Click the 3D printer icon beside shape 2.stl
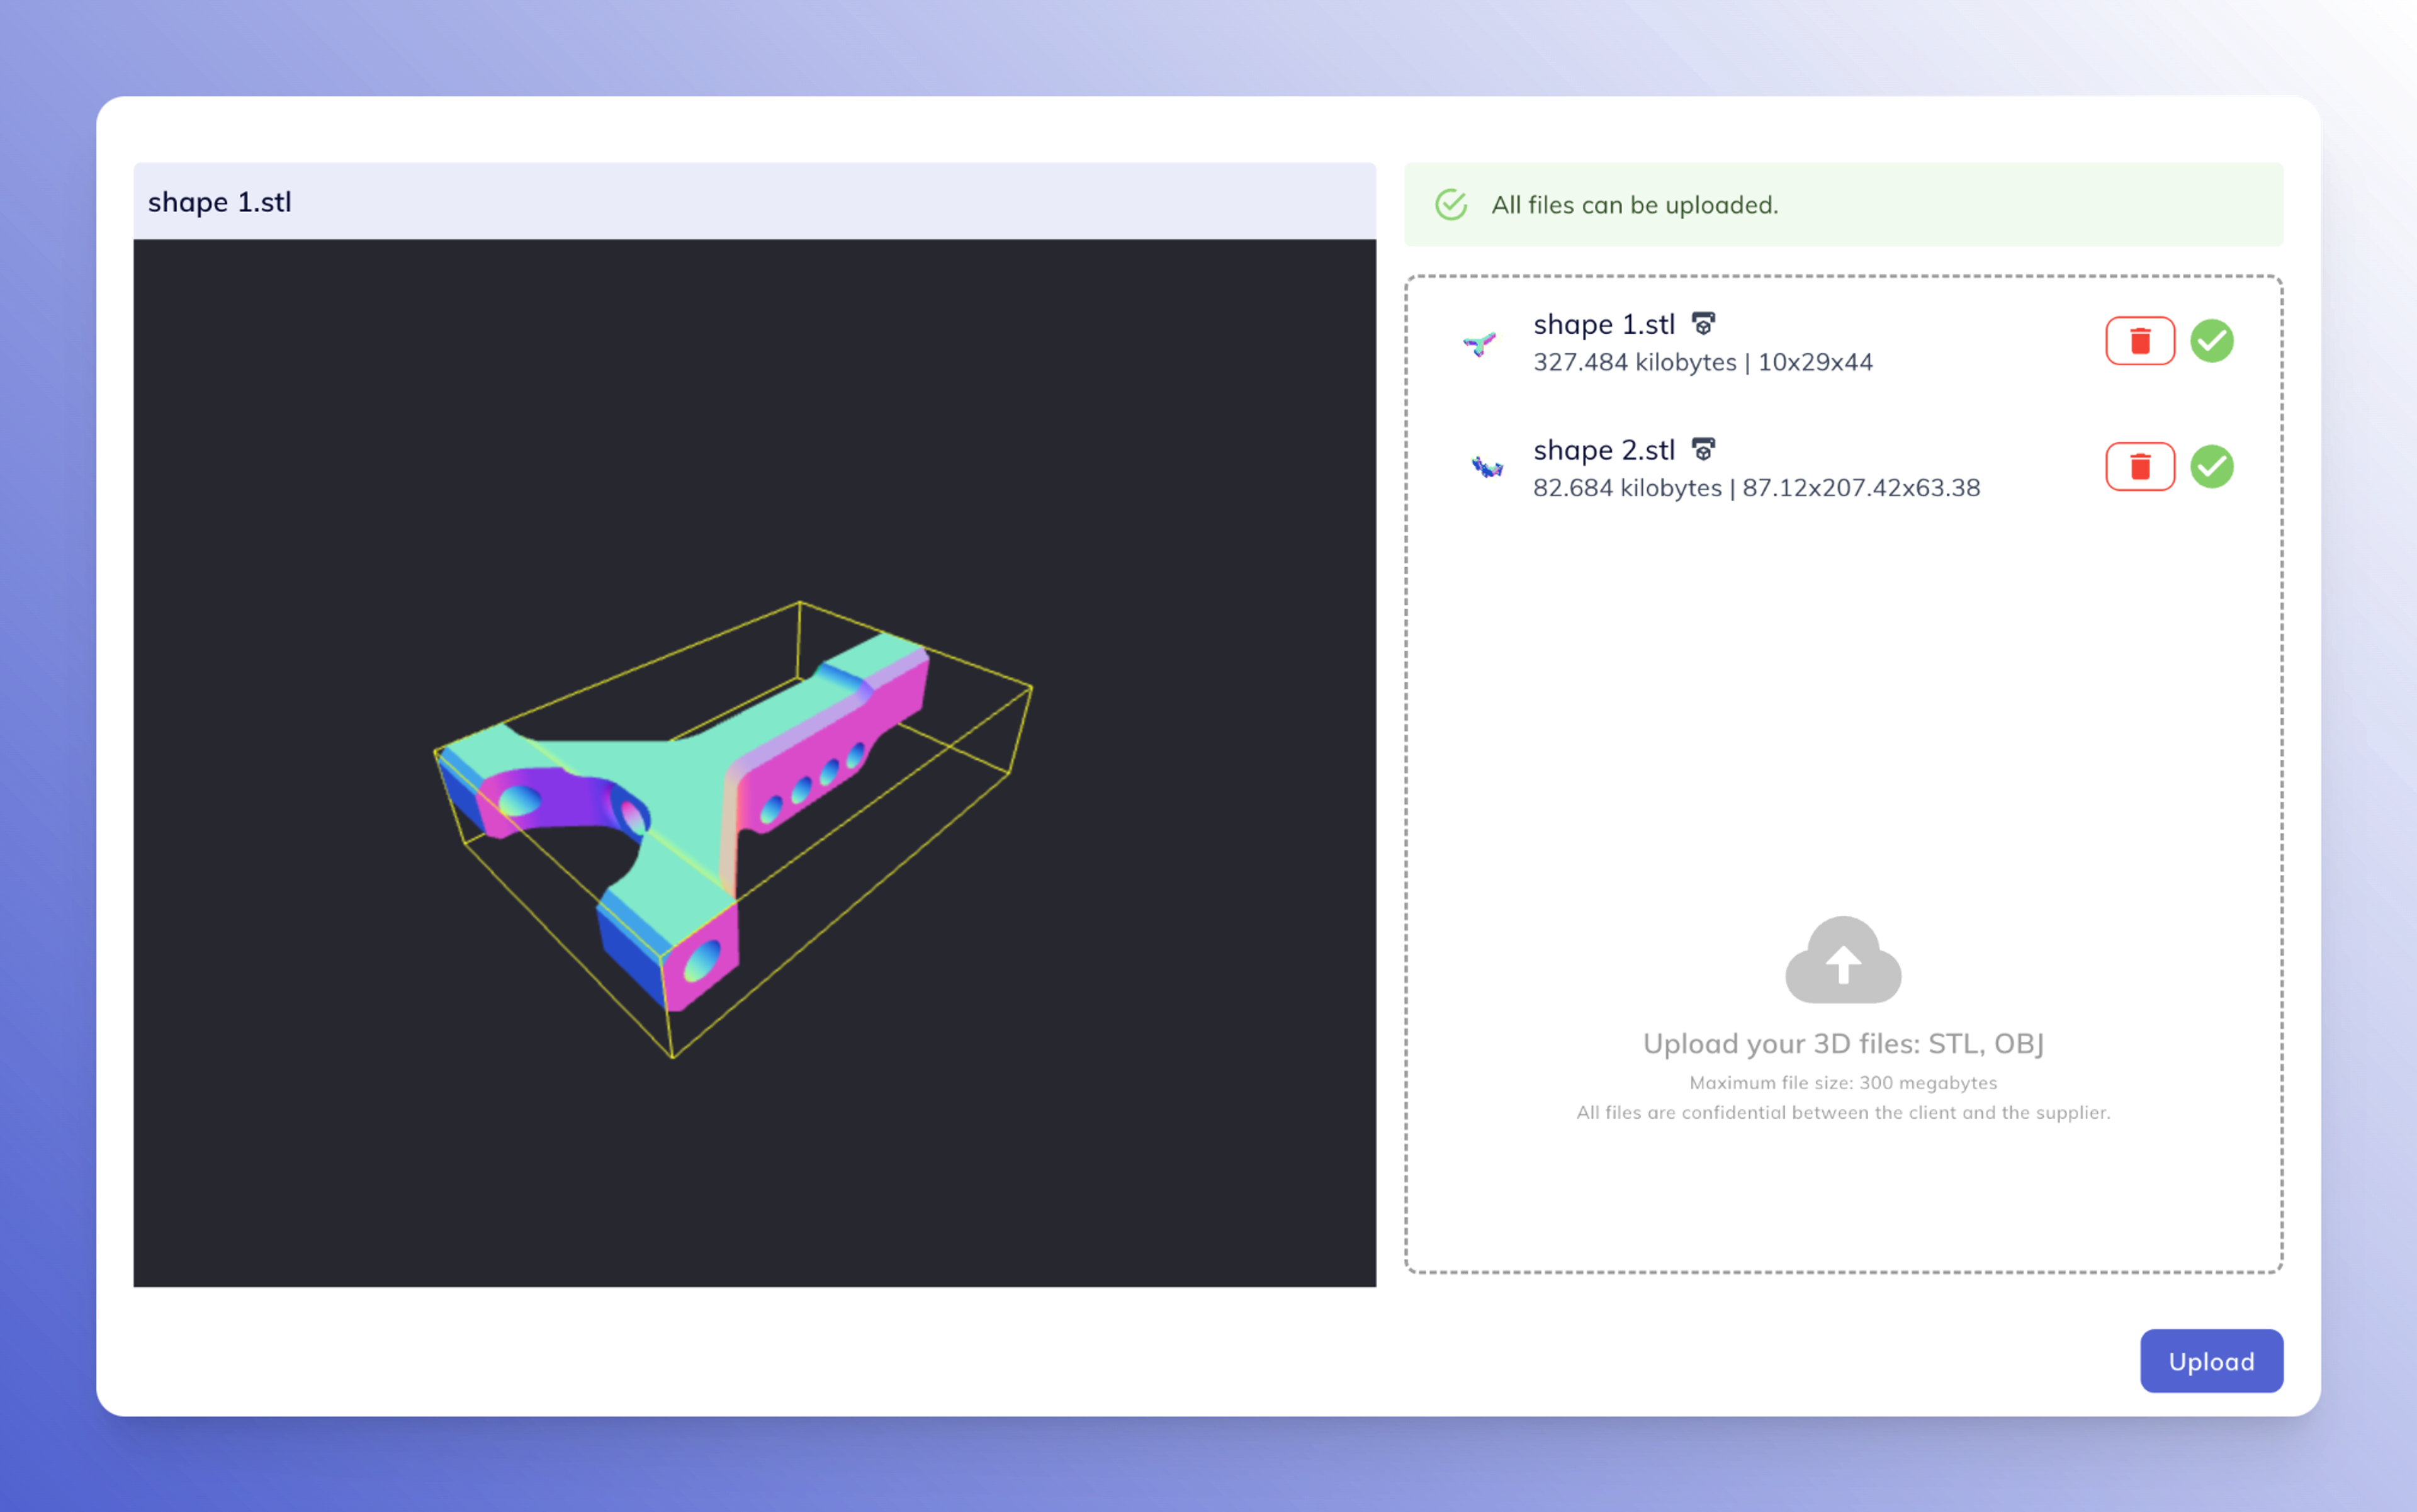The width and height of the screenshot is (2417, 1512). point(1703,450)
